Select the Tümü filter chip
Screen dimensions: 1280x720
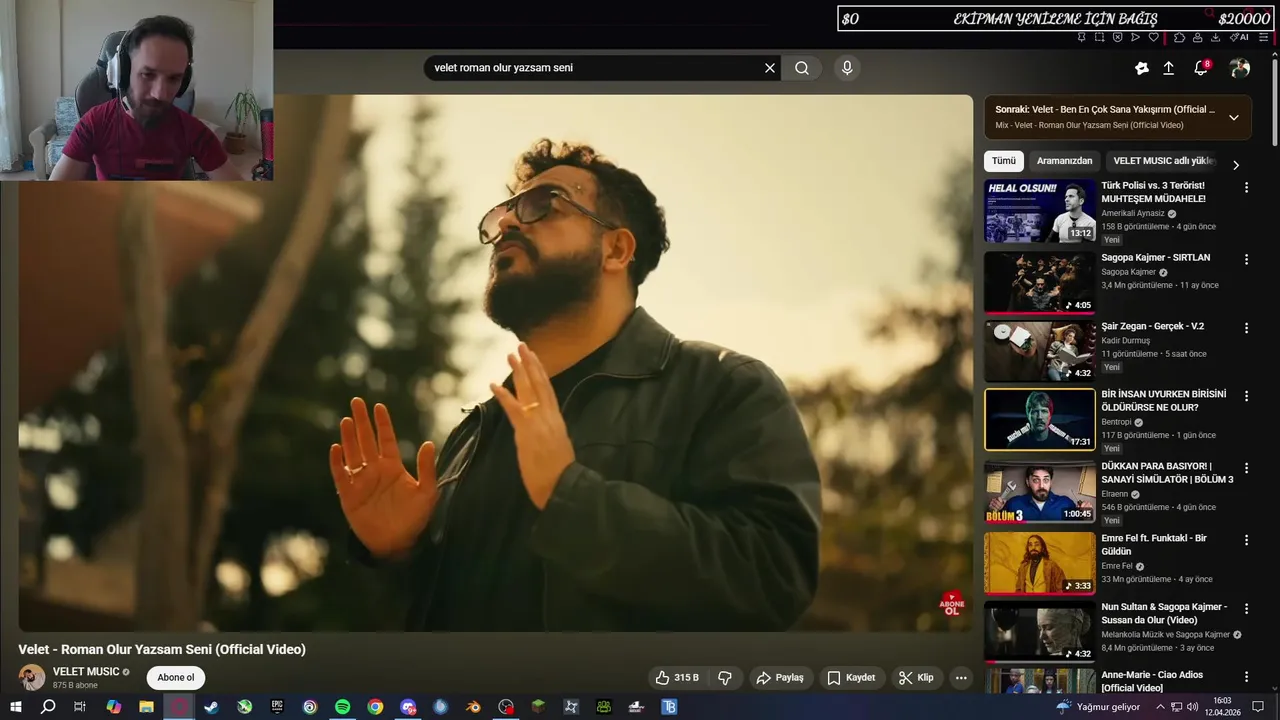(1004, 161)
